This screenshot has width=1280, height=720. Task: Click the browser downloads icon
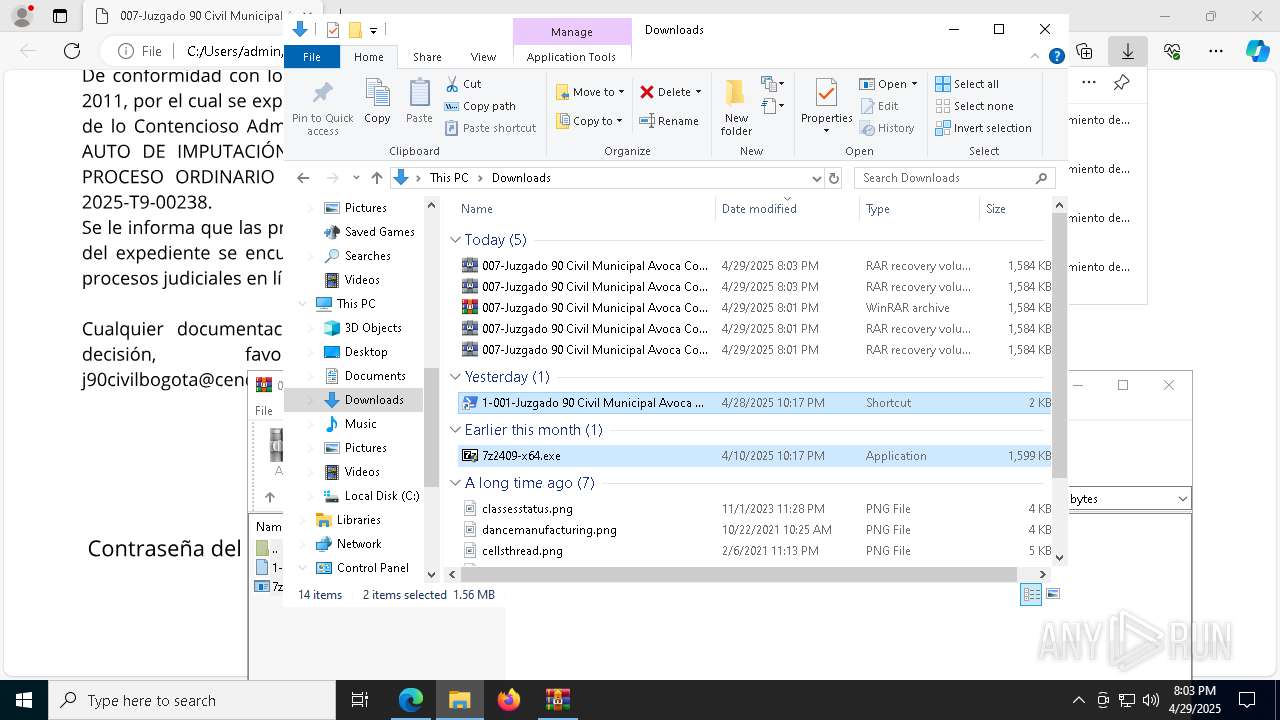1128,51
